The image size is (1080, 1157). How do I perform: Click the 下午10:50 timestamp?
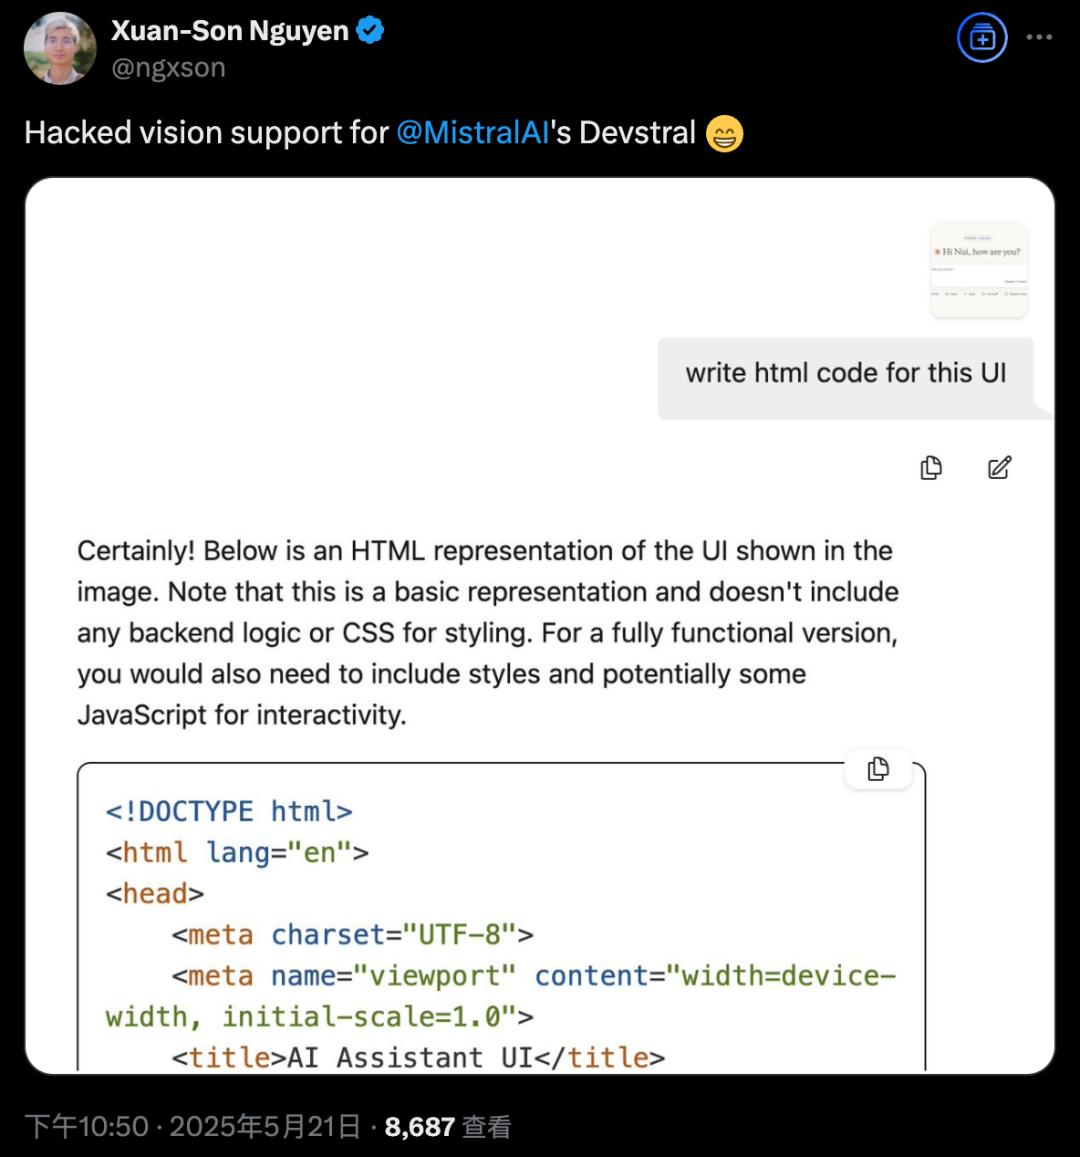pos(86,1127)
